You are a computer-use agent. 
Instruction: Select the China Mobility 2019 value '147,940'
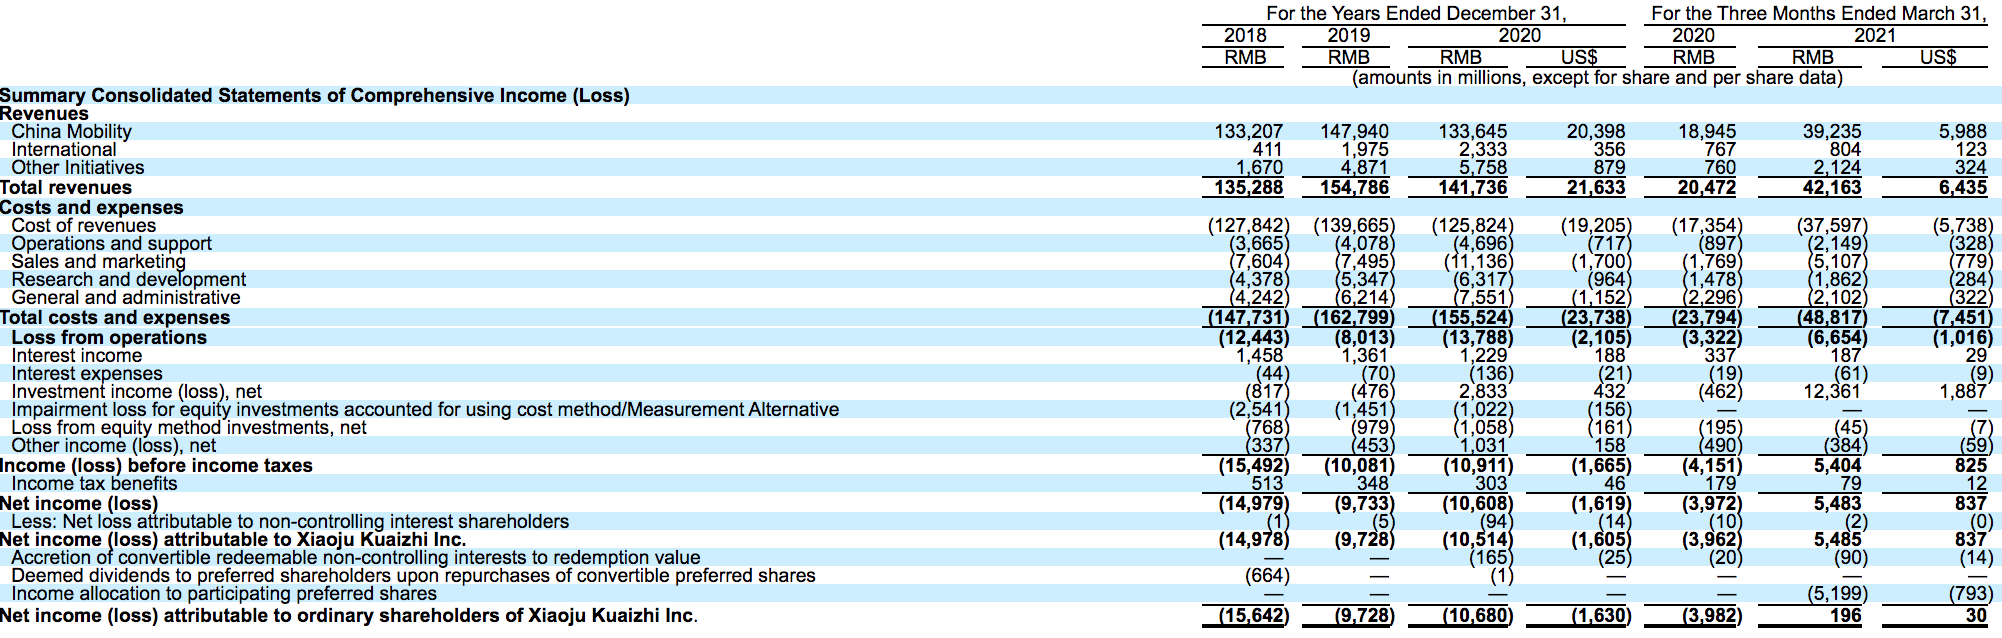pyautogui.click(x=1354, y=131)
